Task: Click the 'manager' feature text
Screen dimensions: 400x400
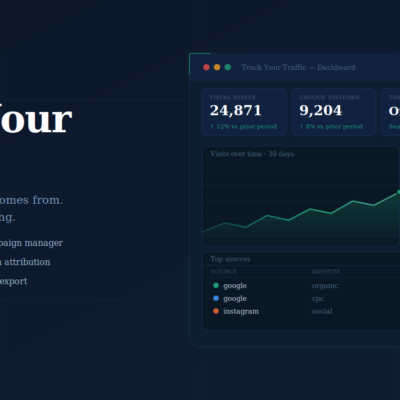Action: (x=44, y=243)
